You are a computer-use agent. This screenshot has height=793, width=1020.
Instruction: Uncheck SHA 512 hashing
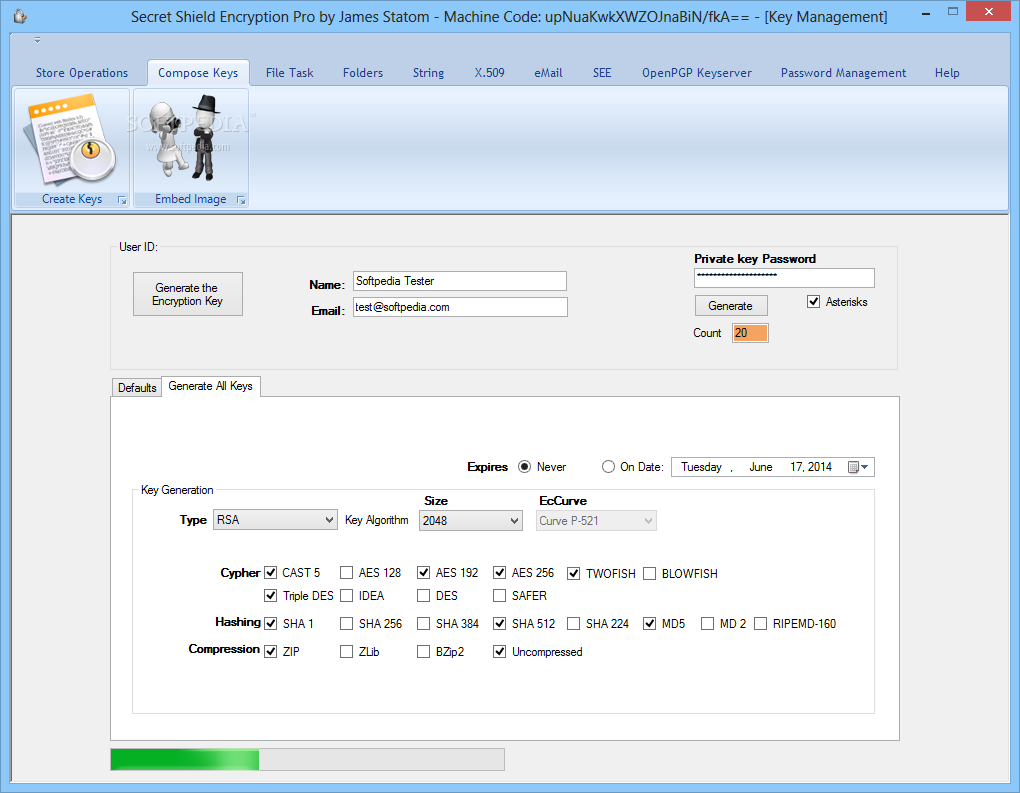(x=500, y=624)
